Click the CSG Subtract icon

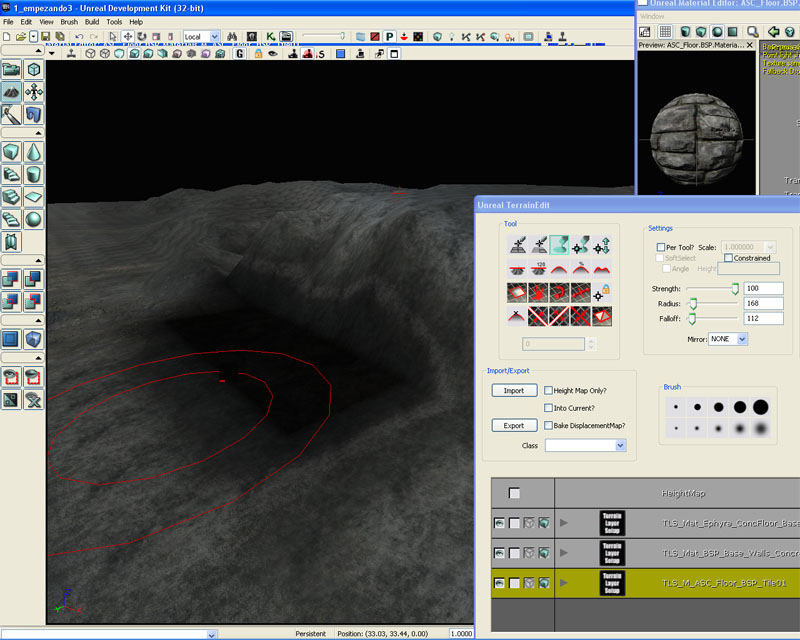coord(34,279)
